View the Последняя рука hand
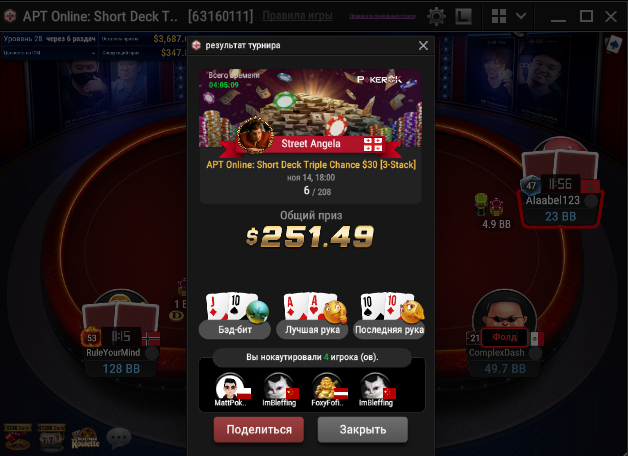Screen dimensions: 628x456 (389, 316)
